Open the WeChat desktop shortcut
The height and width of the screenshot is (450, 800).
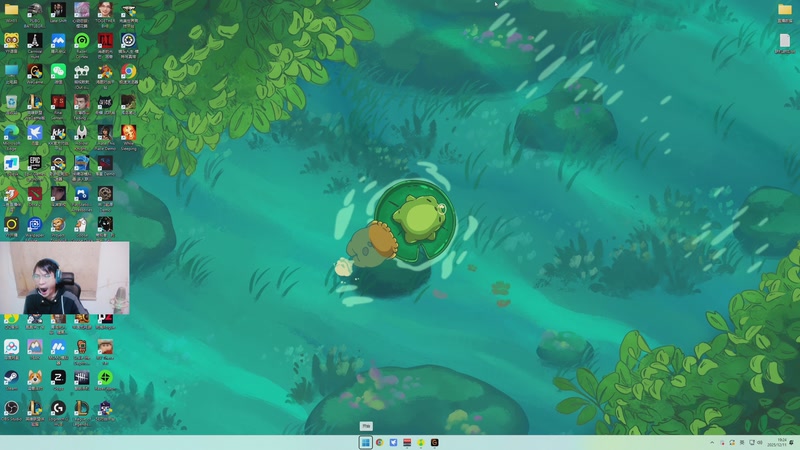coord(58,71)
